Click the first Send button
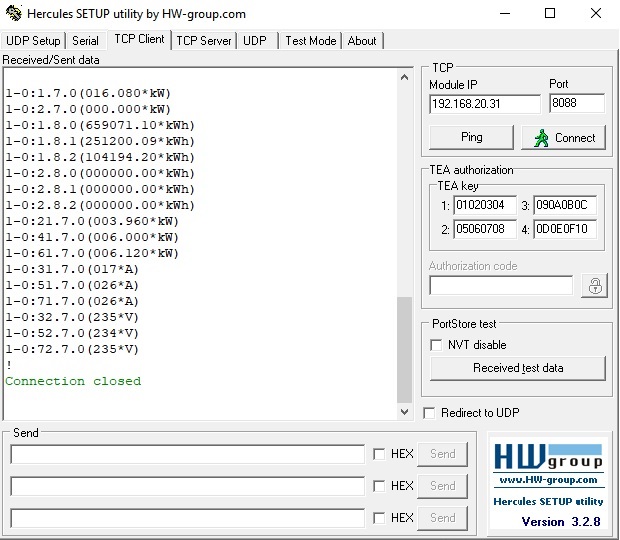The image size is (620, 540). (442, 454)
